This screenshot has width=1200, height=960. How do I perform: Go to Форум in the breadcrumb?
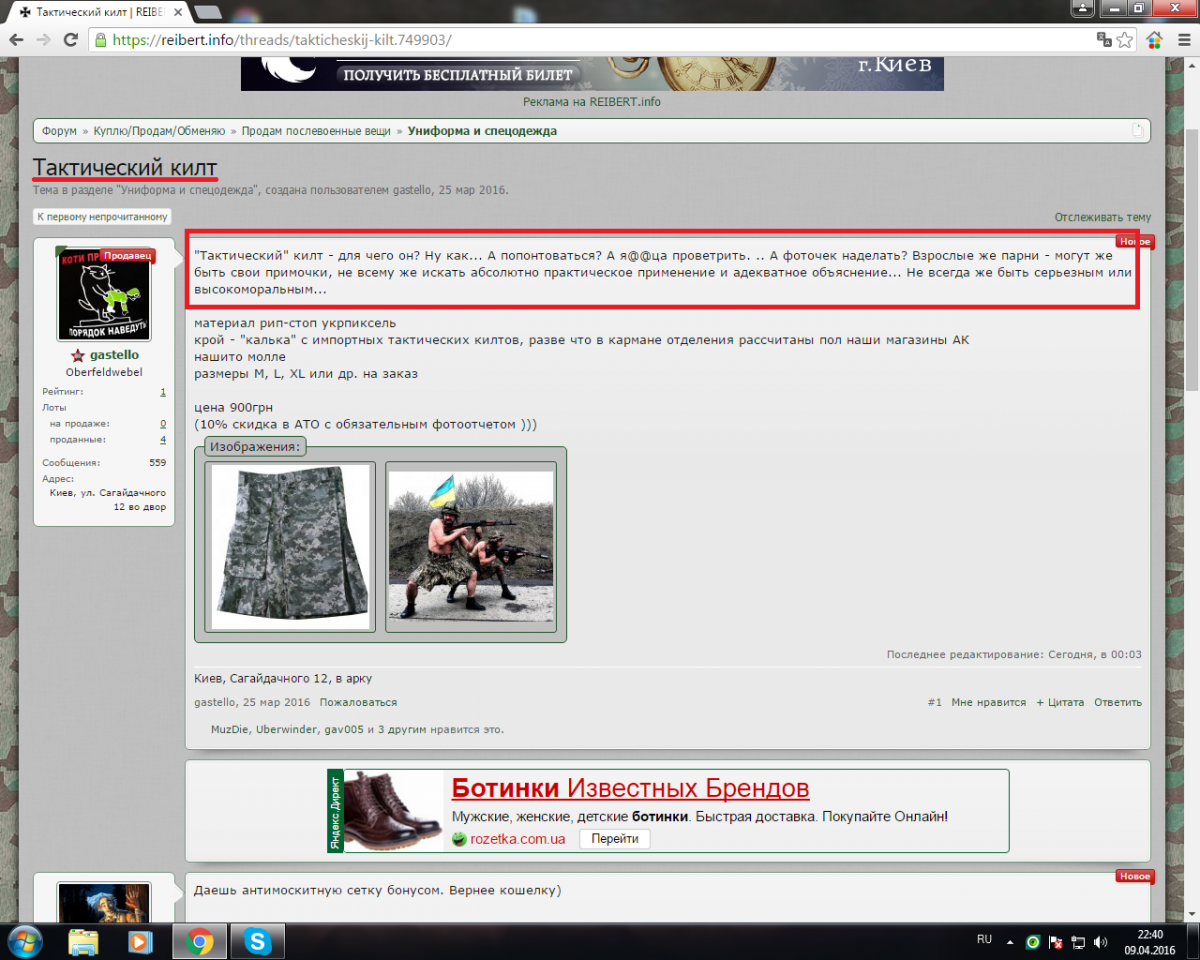click(59, 131)
